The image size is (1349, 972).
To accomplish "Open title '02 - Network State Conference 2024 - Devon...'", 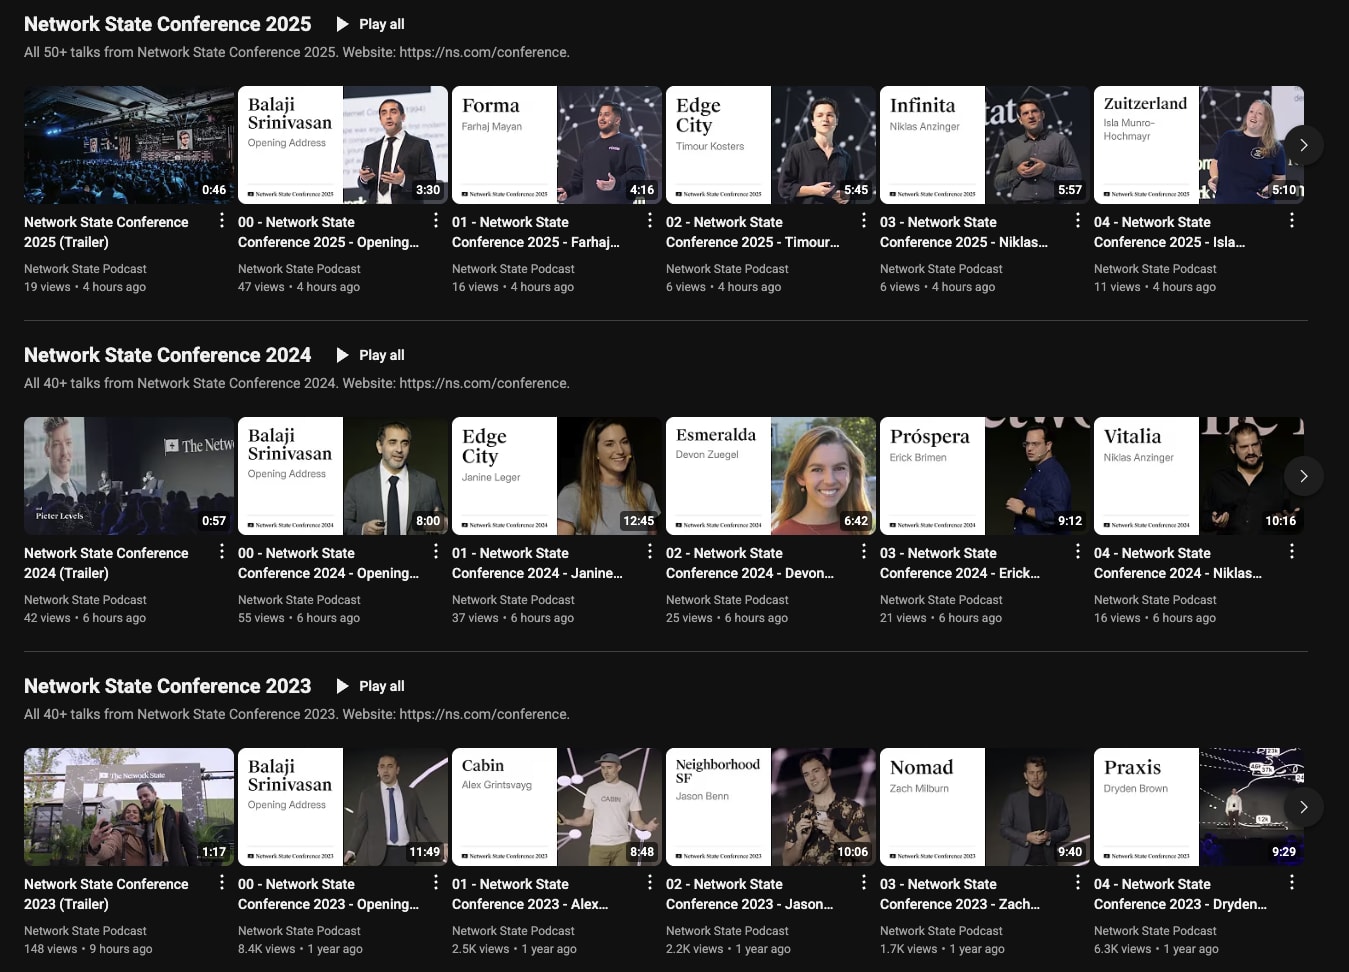I will [x=750, y=563].
